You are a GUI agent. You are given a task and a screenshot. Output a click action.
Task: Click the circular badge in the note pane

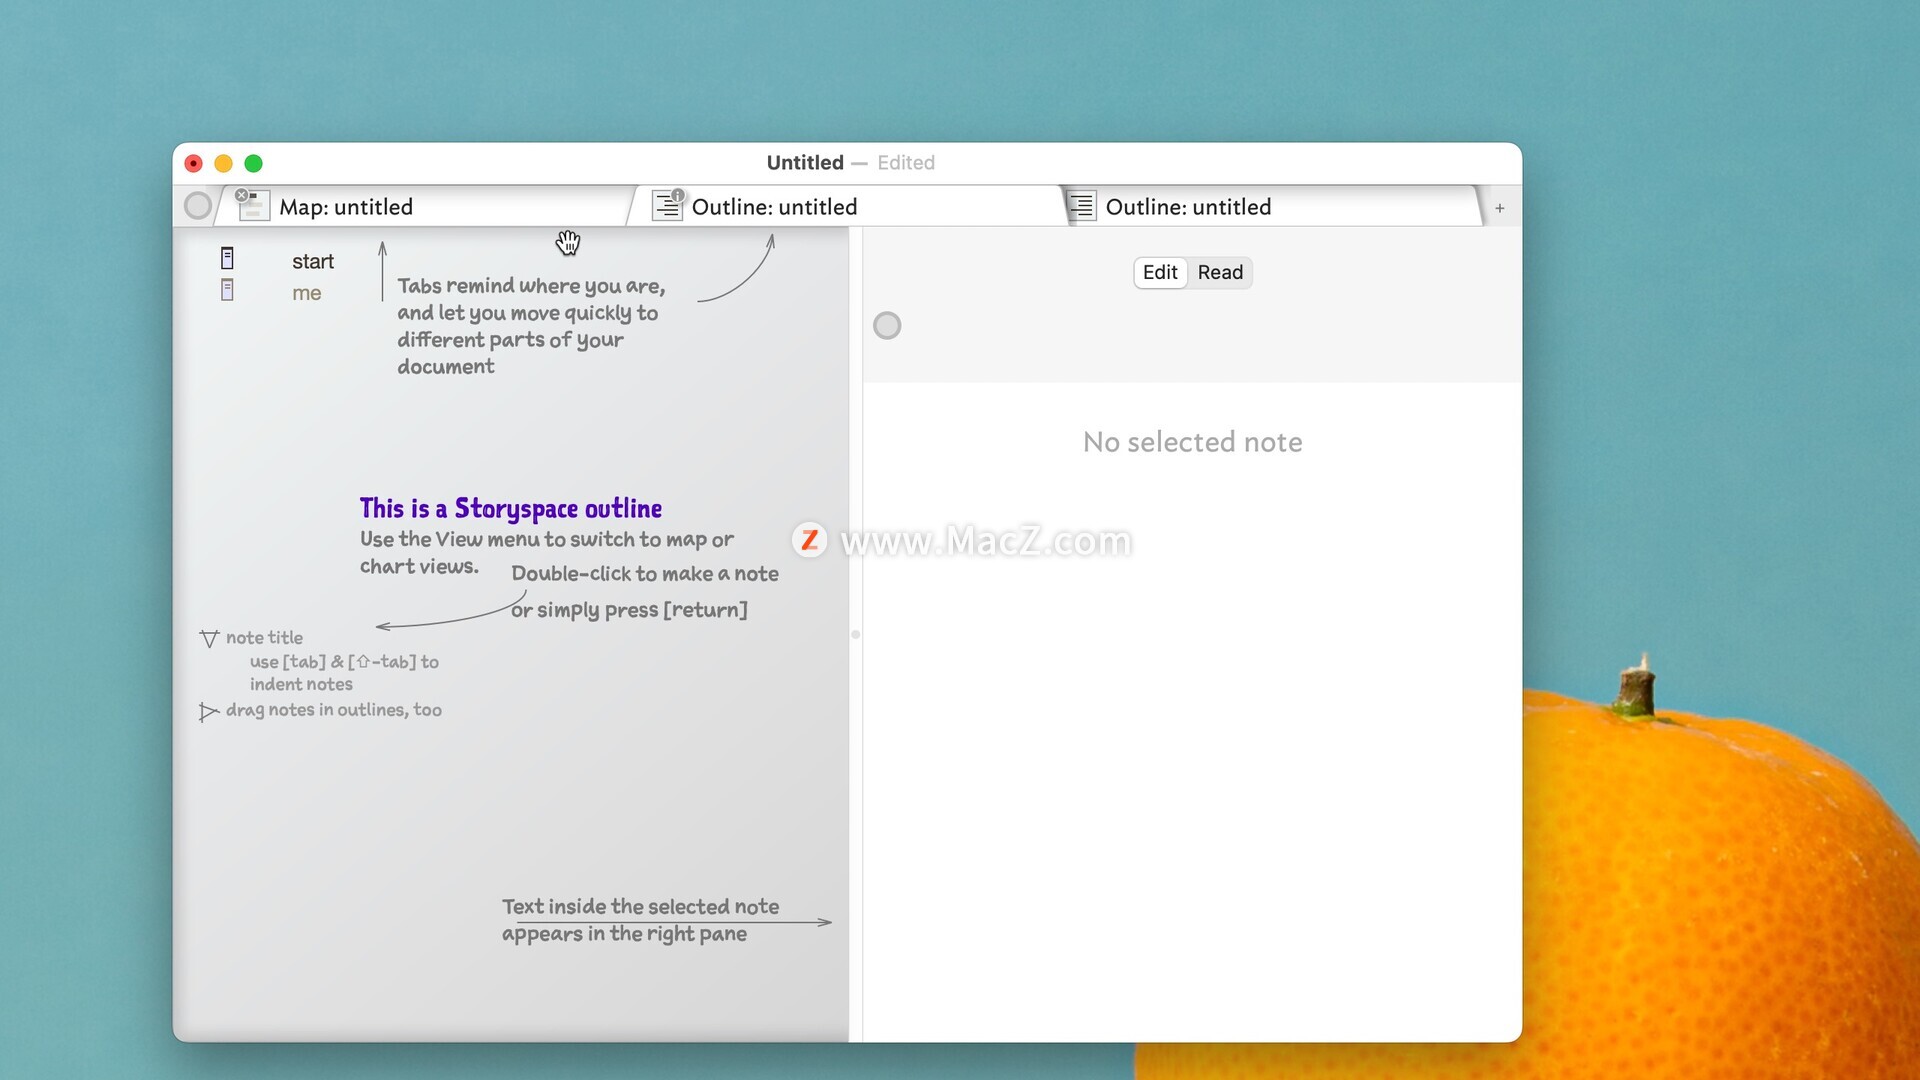pyautogui.click(x=887, y=326)
